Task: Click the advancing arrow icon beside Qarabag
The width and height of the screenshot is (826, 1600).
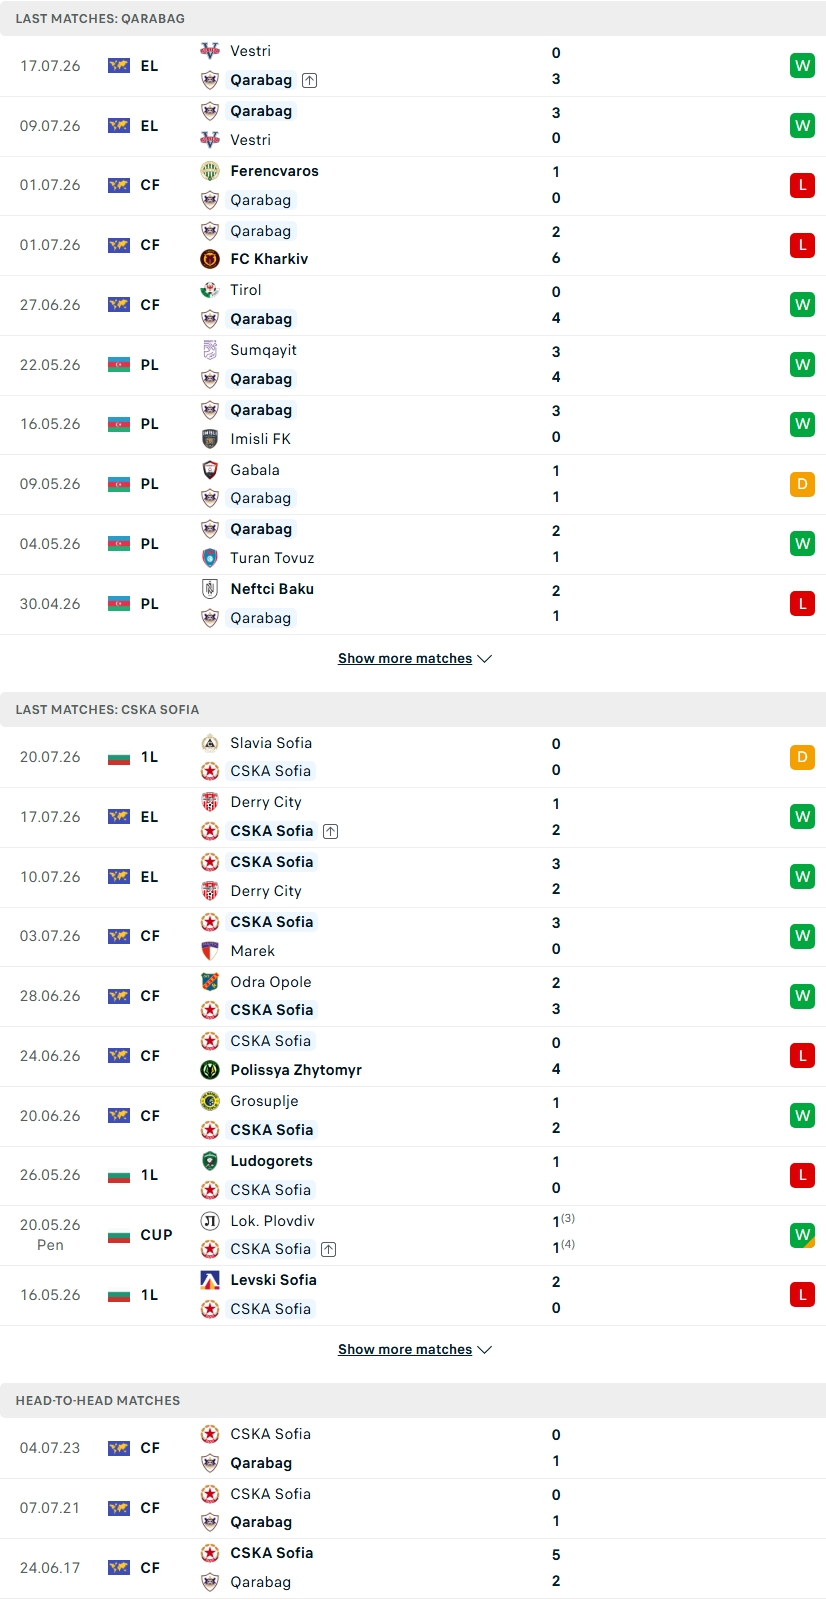Action: tap(310, 80)
